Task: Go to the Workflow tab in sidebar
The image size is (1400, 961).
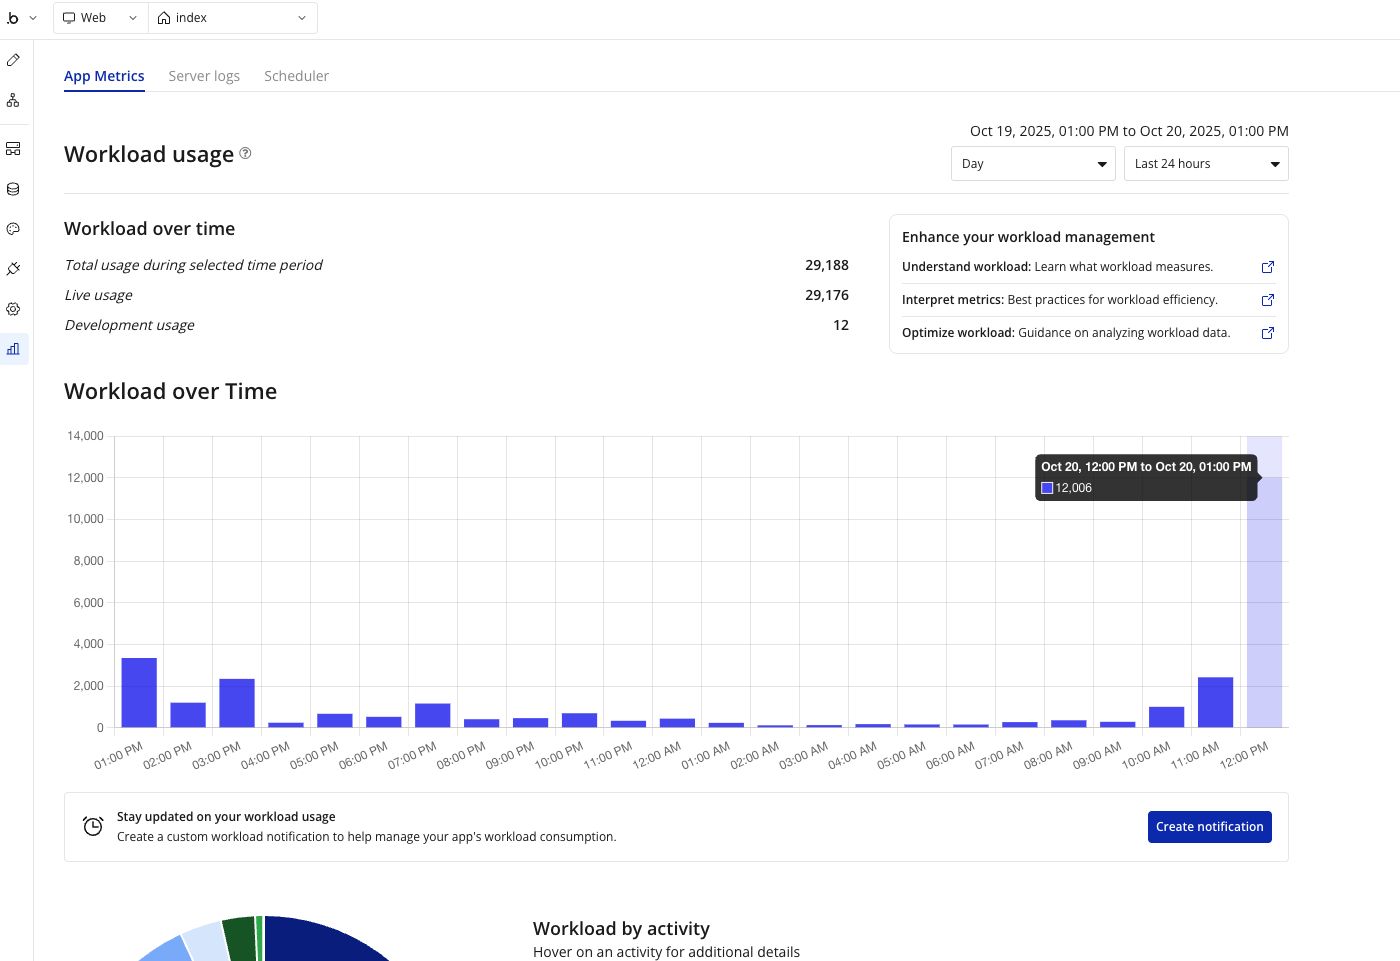Action: click(13, 100)
